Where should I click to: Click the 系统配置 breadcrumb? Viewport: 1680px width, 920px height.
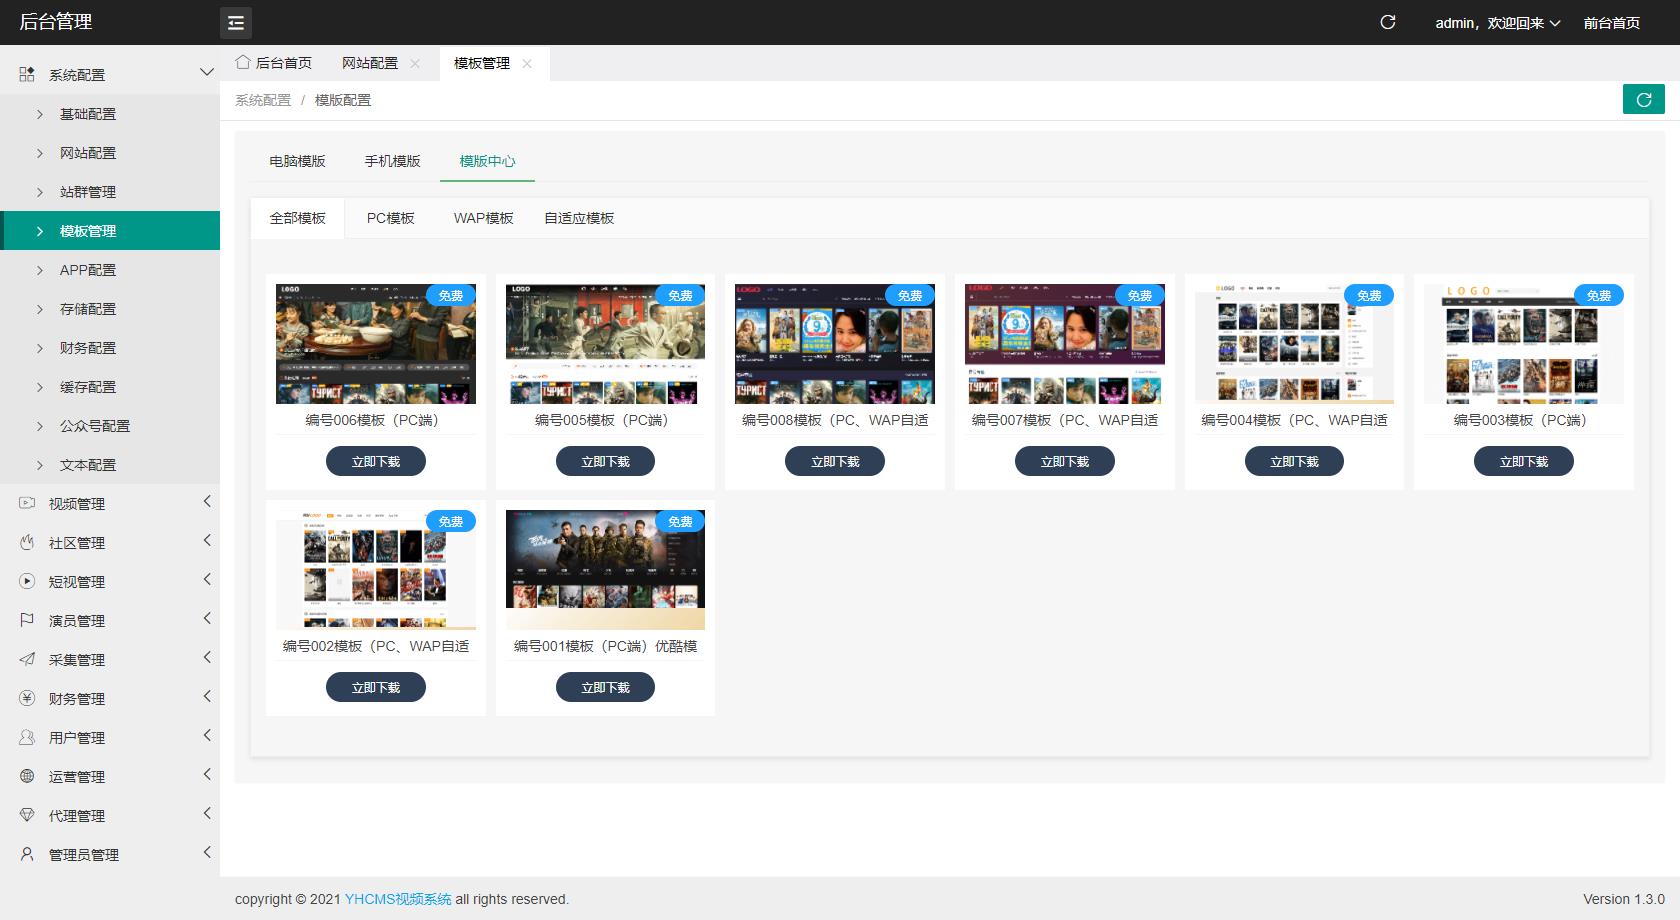click(x=263, y=100)
